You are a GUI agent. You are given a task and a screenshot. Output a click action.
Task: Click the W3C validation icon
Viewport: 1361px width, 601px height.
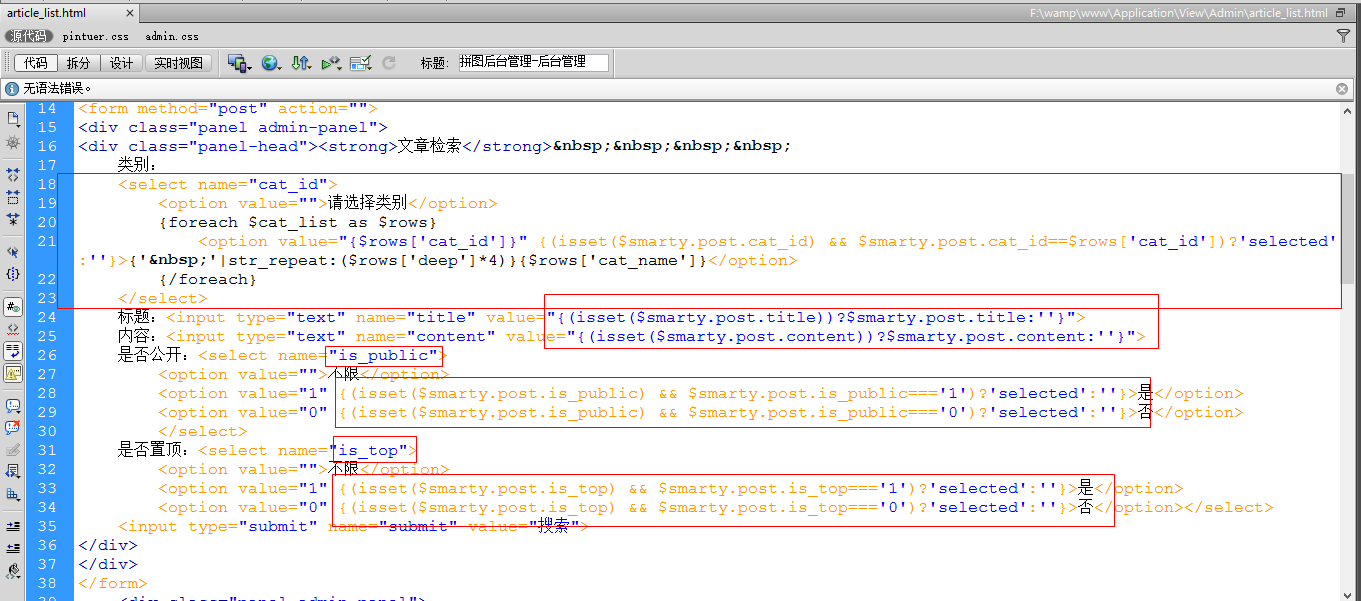click(331, 63)
